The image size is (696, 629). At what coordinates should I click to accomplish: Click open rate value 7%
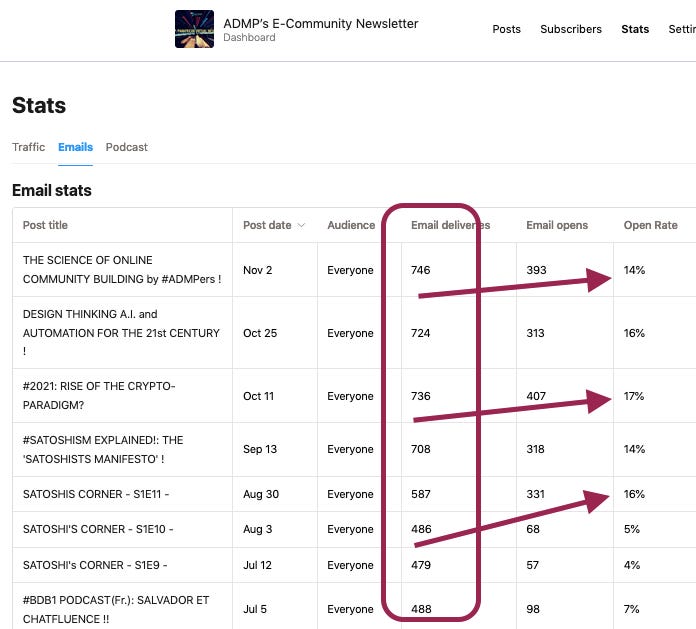631,609
